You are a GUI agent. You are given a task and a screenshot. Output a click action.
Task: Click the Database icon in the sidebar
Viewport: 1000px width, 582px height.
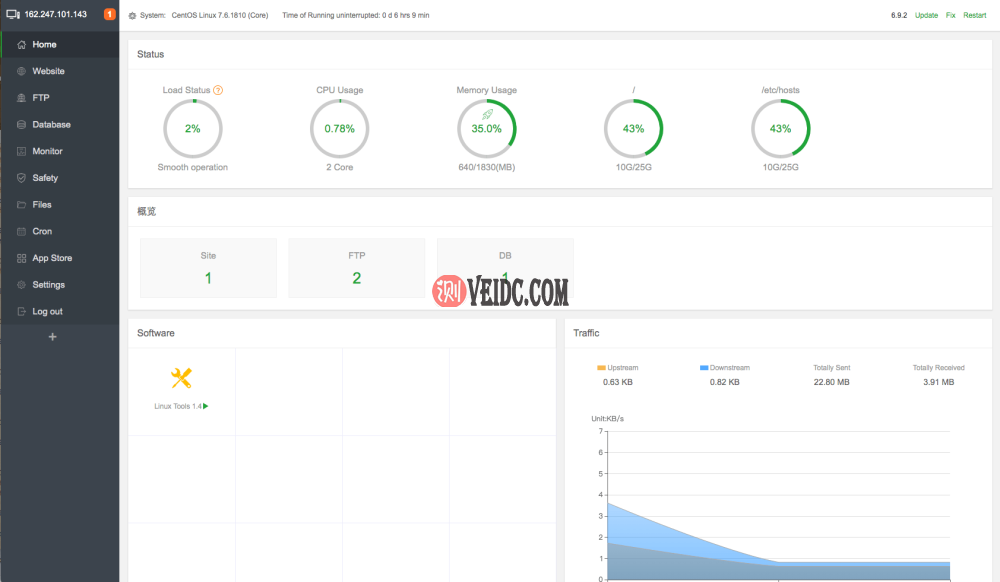(x=21, y=125)
